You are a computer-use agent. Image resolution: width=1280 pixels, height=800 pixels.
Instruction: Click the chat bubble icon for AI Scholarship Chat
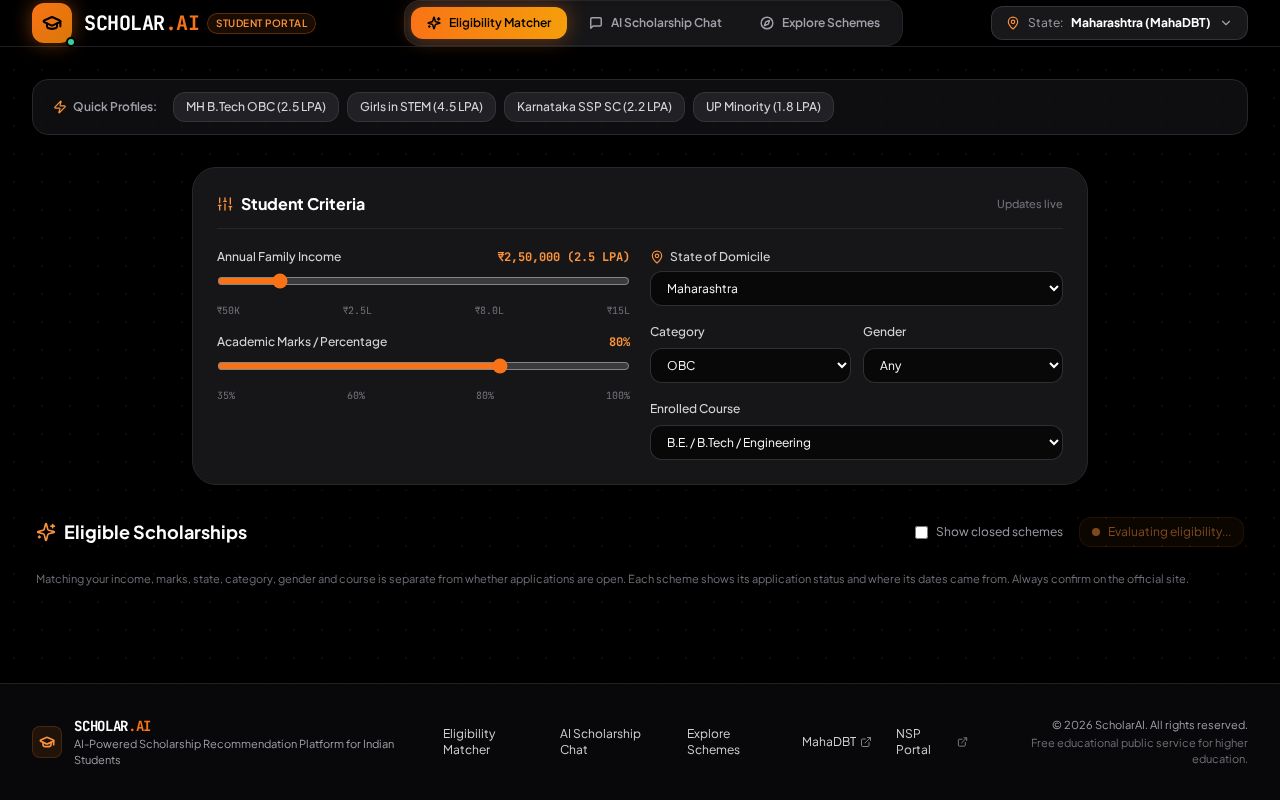coord(596,23)
